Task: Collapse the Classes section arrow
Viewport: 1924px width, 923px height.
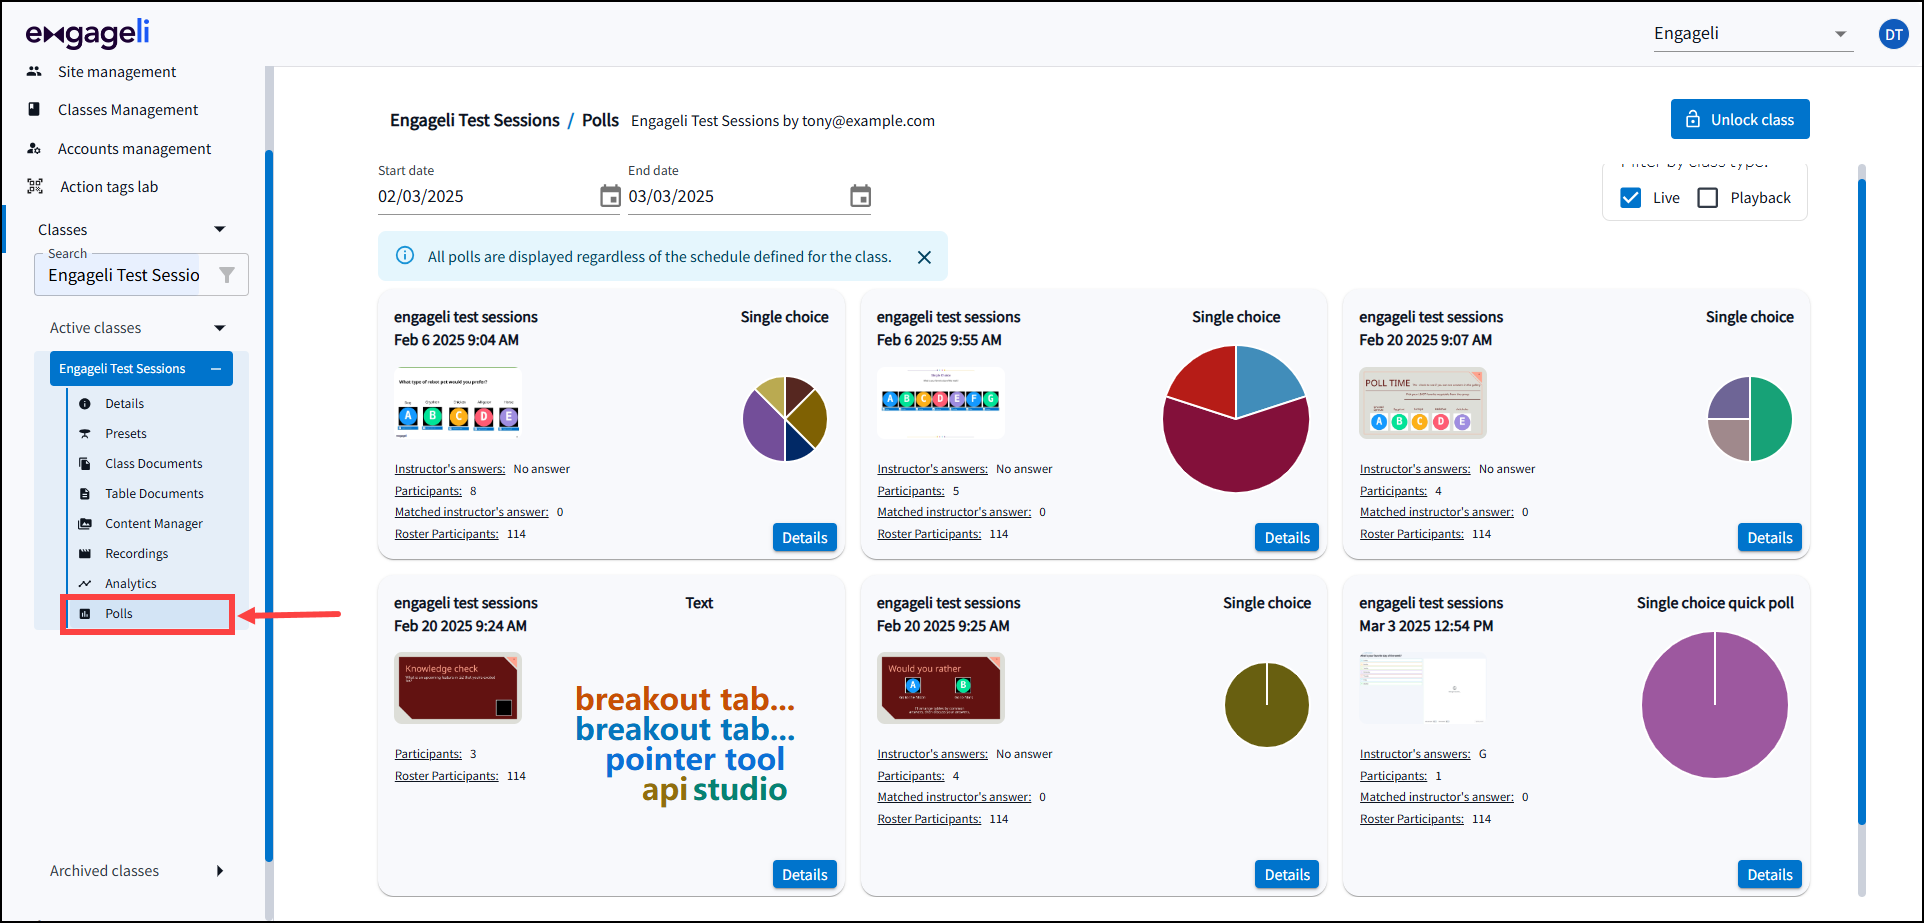Action: [220, 229]
